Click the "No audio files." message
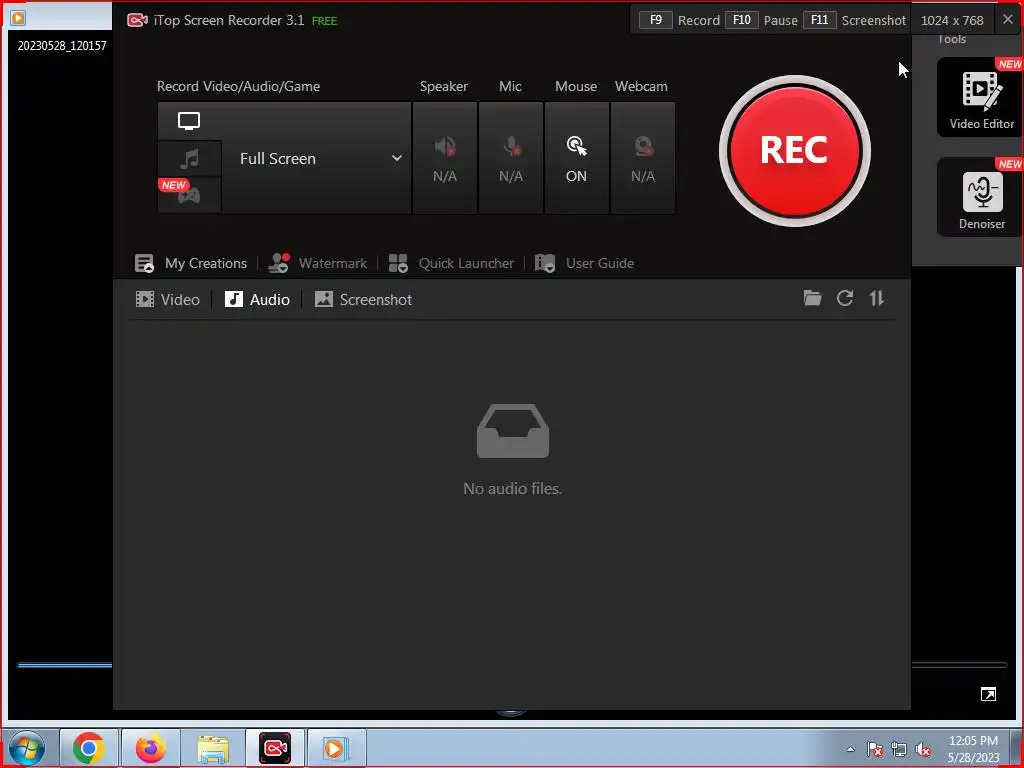Screen dimensions: 1024x768 click(513, 488)
